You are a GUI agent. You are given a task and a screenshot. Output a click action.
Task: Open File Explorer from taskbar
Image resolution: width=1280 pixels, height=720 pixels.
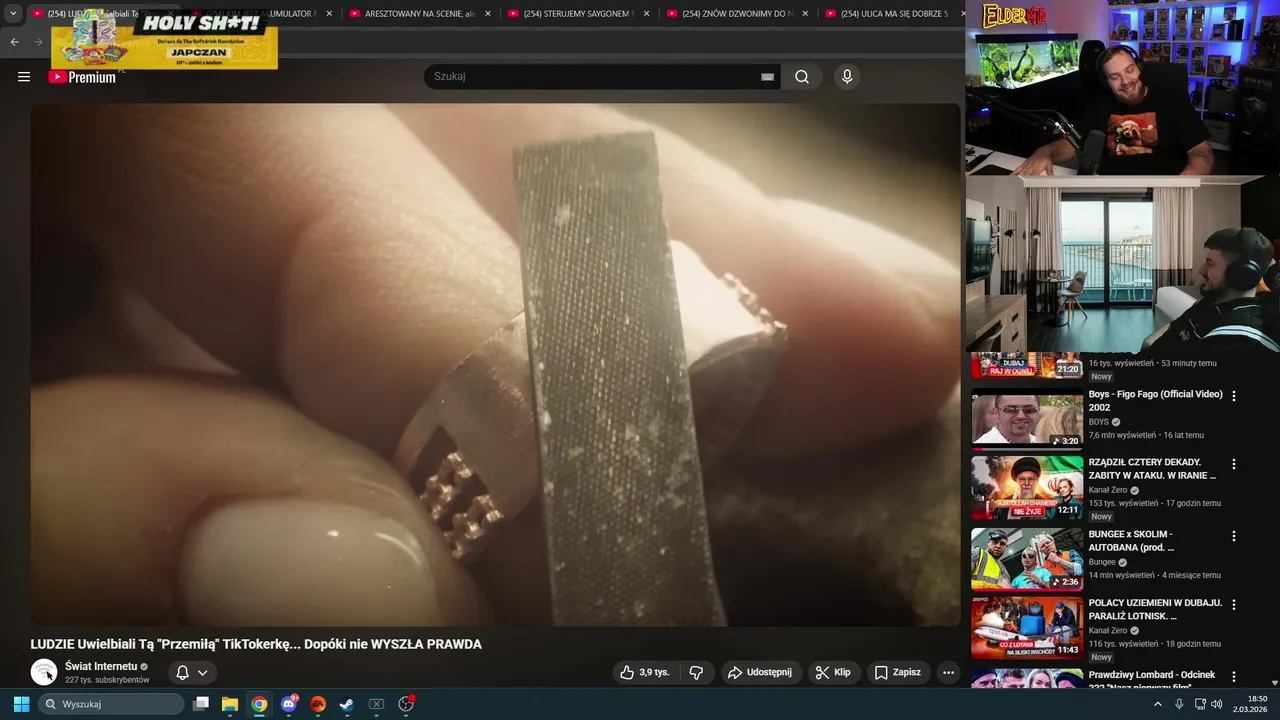[230, 704]
